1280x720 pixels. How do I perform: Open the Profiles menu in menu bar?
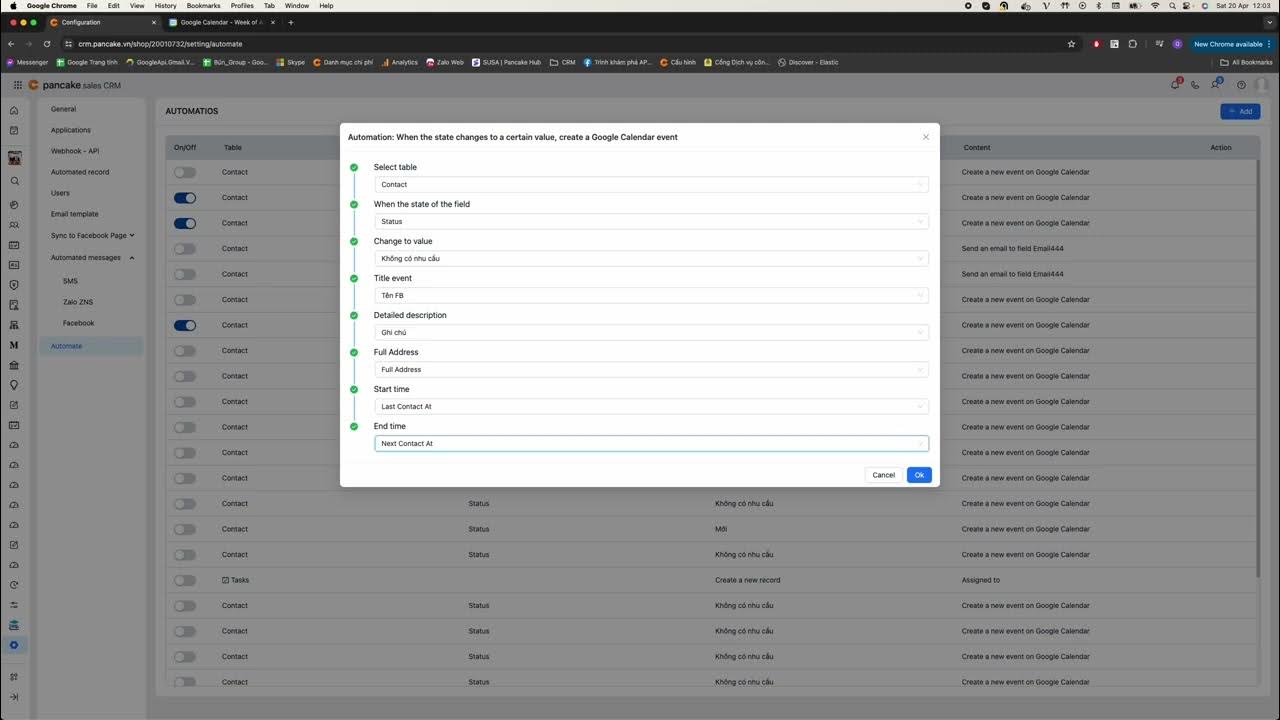pyautogui.click(x=242, y=6)
